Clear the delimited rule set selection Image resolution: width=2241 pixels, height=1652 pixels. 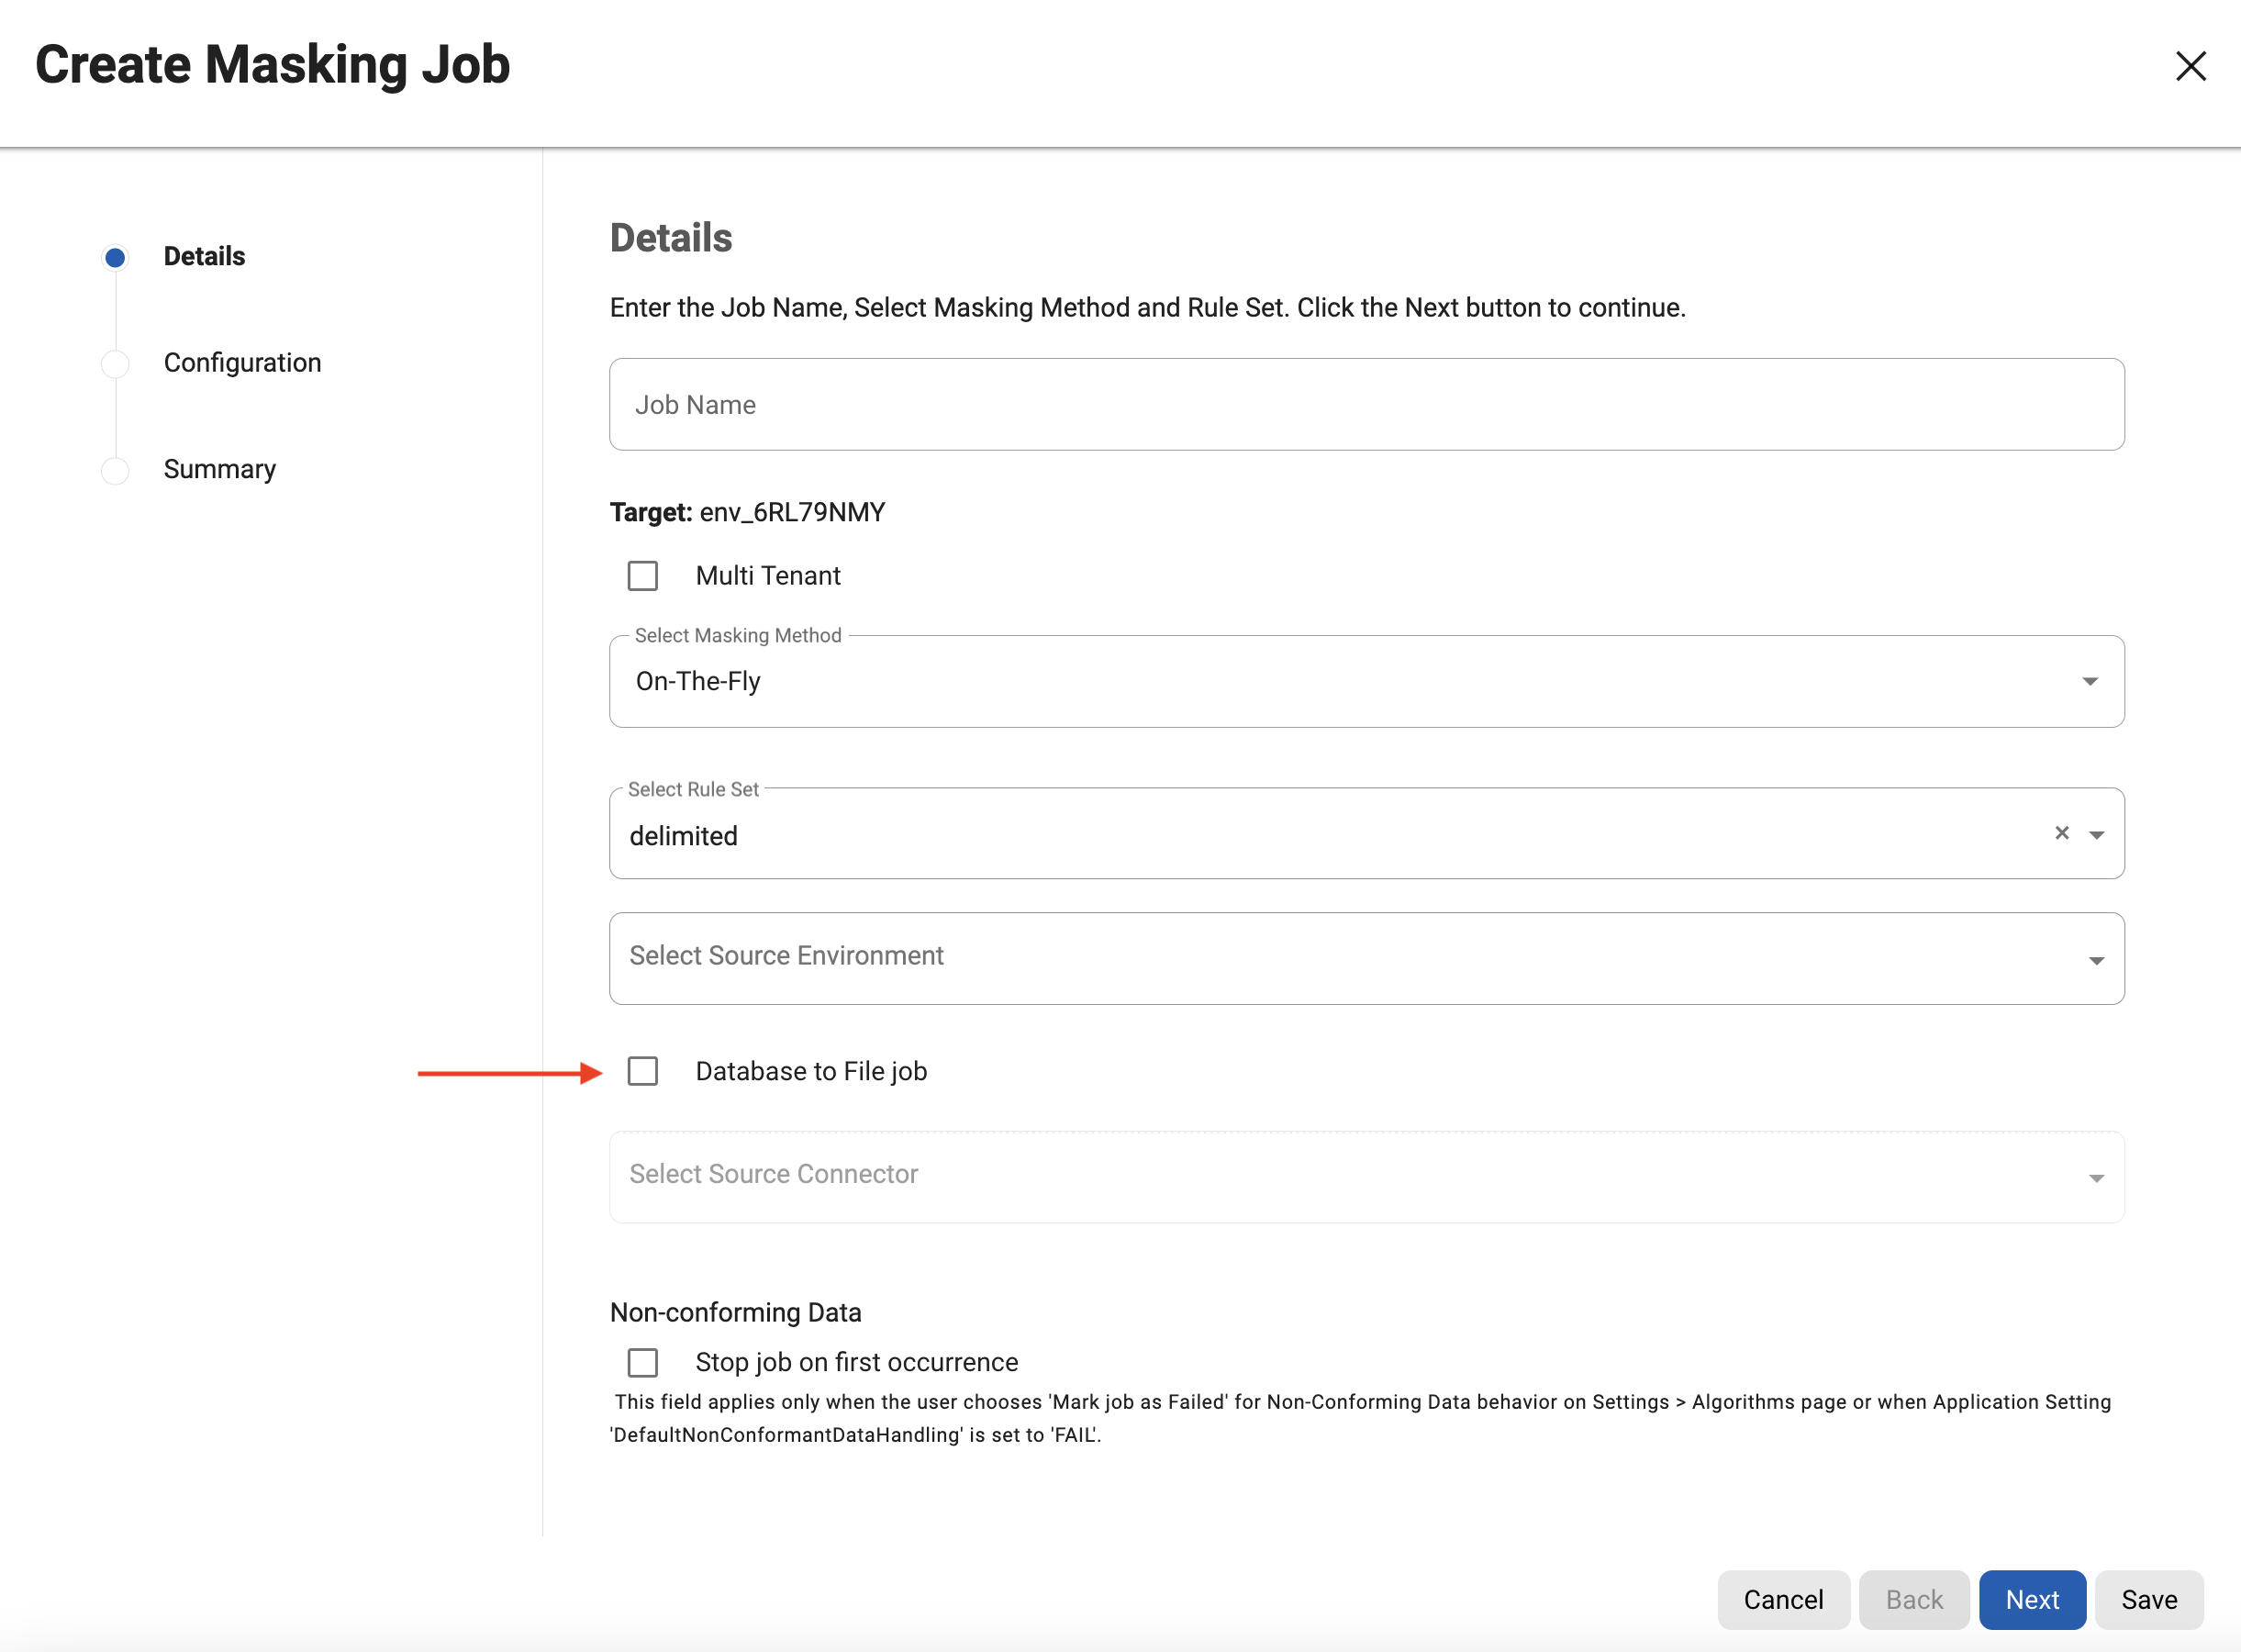2061,833
